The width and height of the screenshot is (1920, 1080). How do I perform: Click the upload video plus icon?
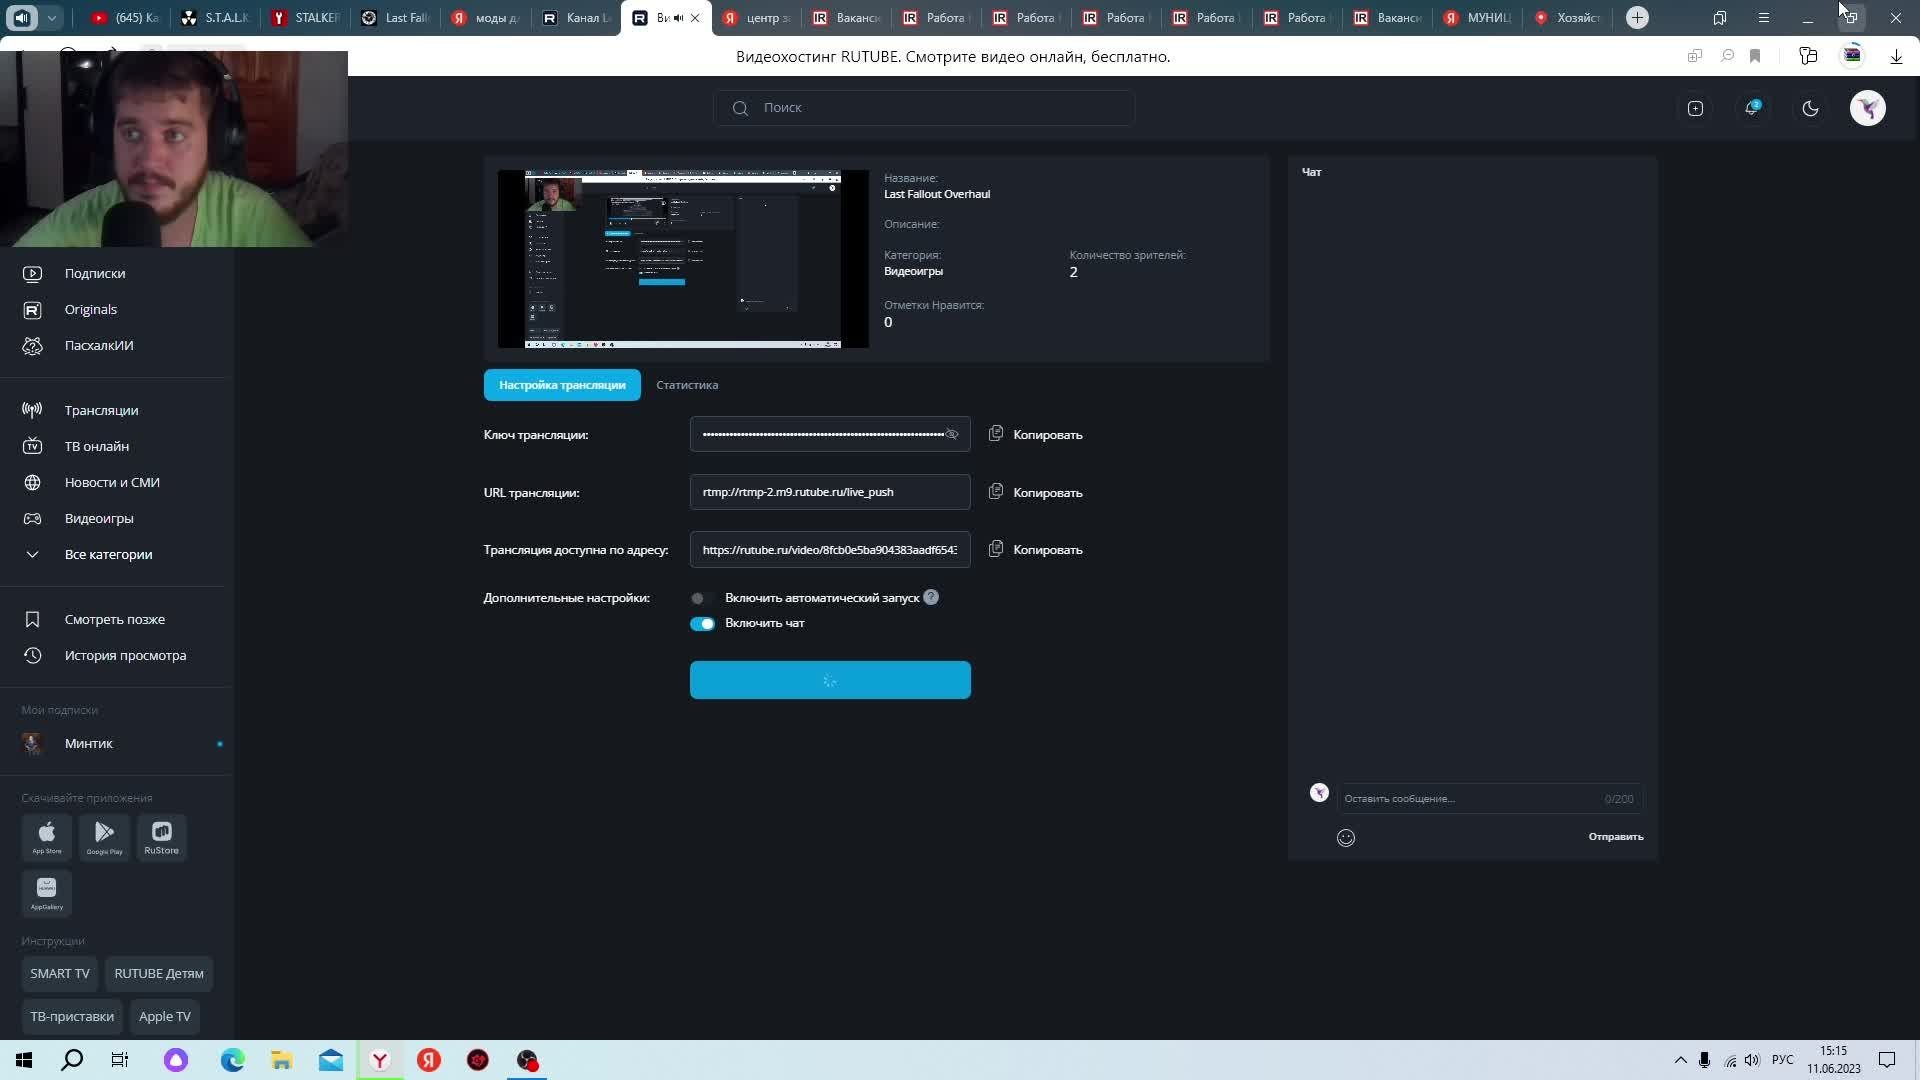1695,108
